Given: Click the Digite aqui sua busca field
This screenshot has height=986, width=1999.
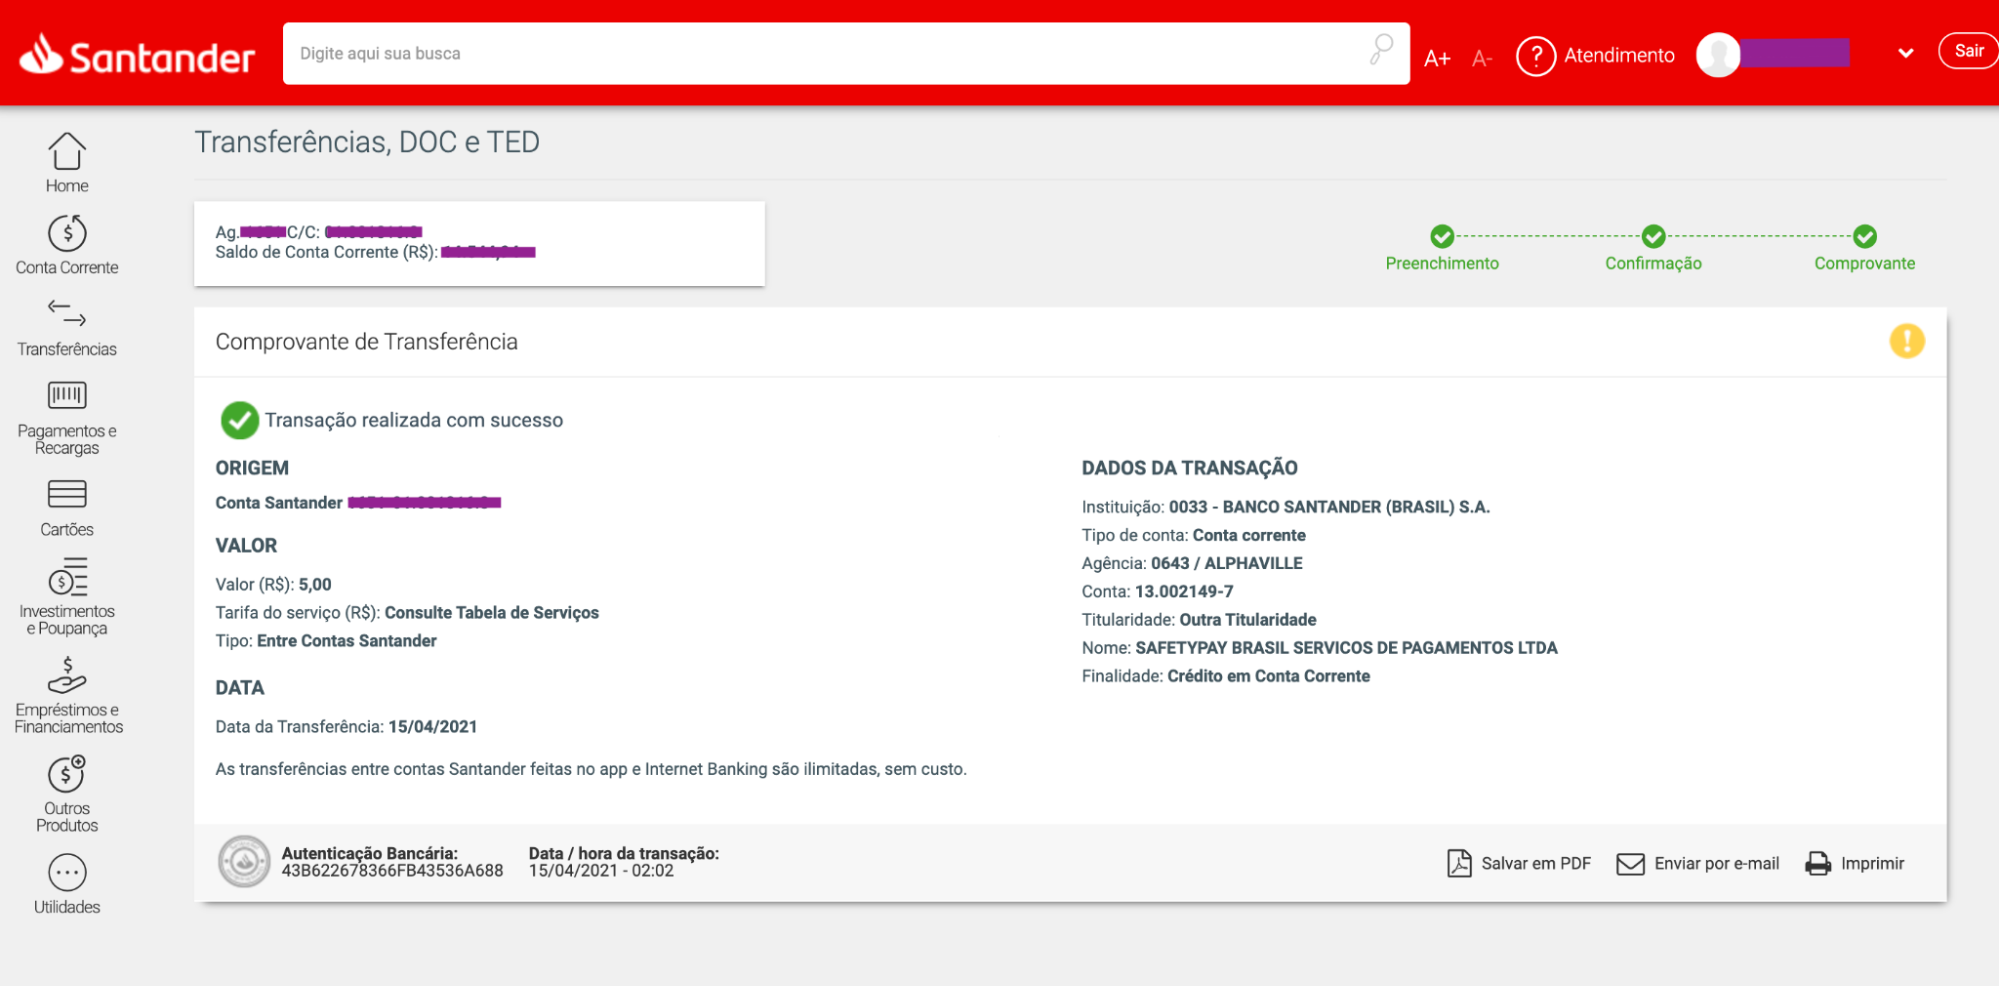Looking at the screenshot, I should [x=820, y=54].
